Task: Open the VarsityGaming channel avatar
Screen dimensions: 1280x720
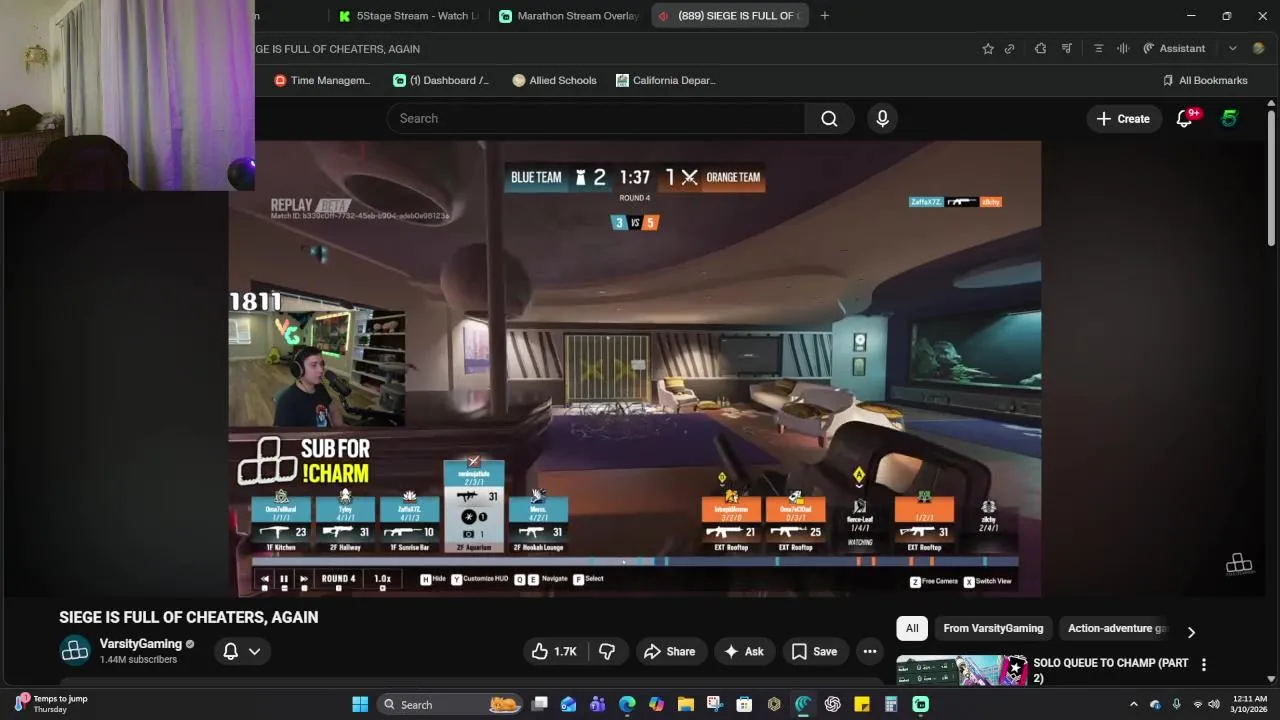Action: tap(75, 651)
